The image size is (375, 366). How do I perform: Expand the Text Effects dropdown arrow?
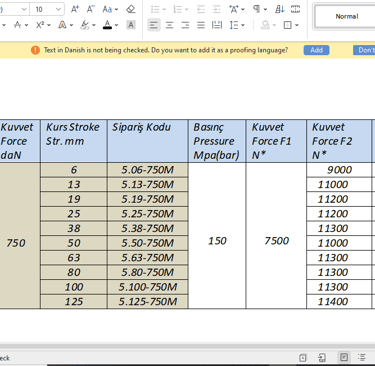[71, 25]
